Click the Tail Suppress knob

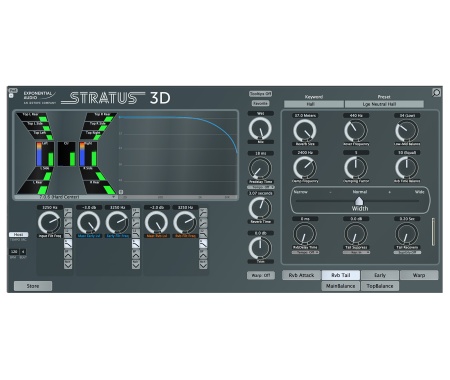click(356, 234)
